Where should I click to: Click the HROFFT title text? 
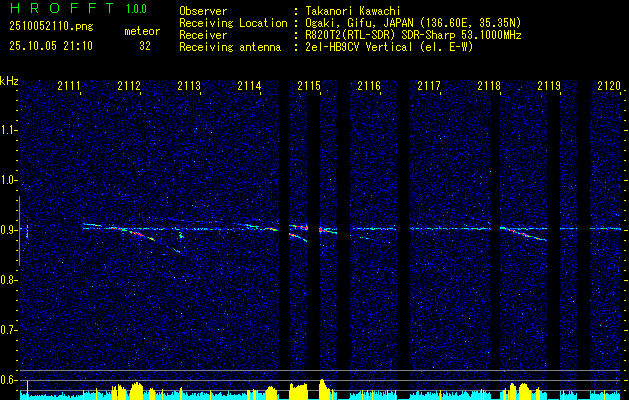pos(62,8)
